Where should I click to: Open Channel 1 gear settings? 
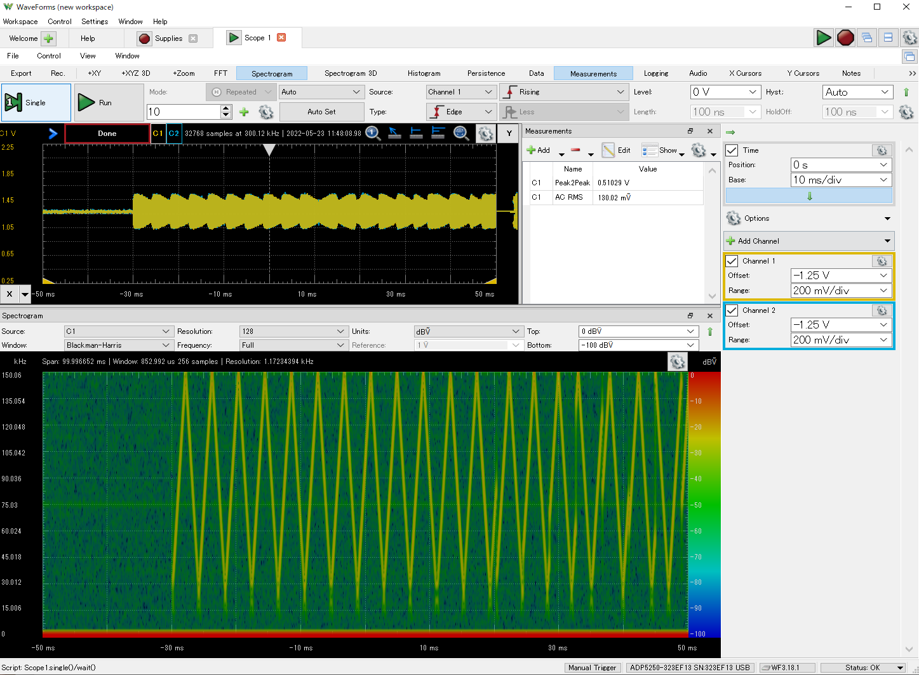(881, 261)
